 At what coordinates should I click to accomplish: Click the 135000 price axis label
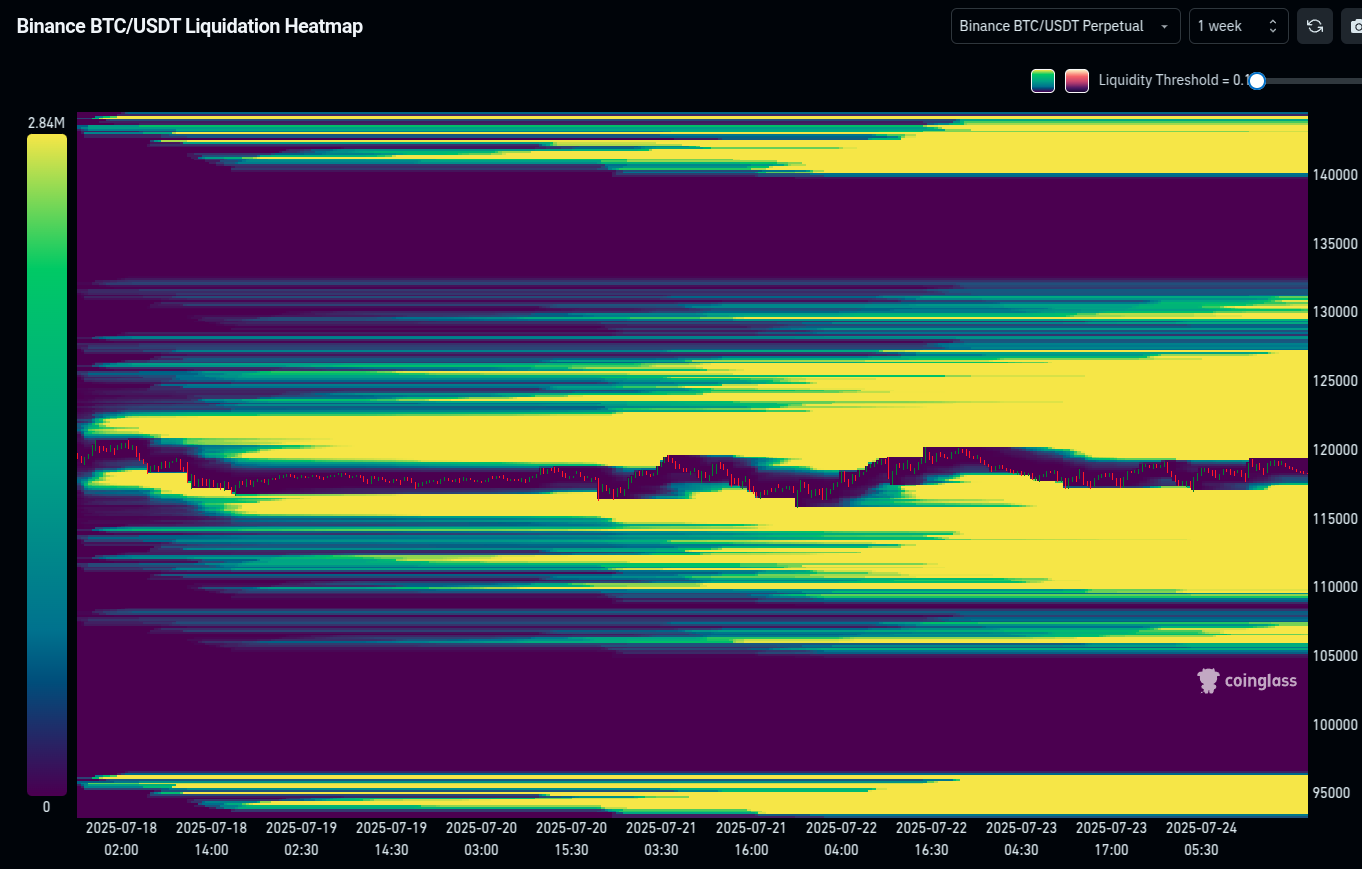pos(1335,244)
